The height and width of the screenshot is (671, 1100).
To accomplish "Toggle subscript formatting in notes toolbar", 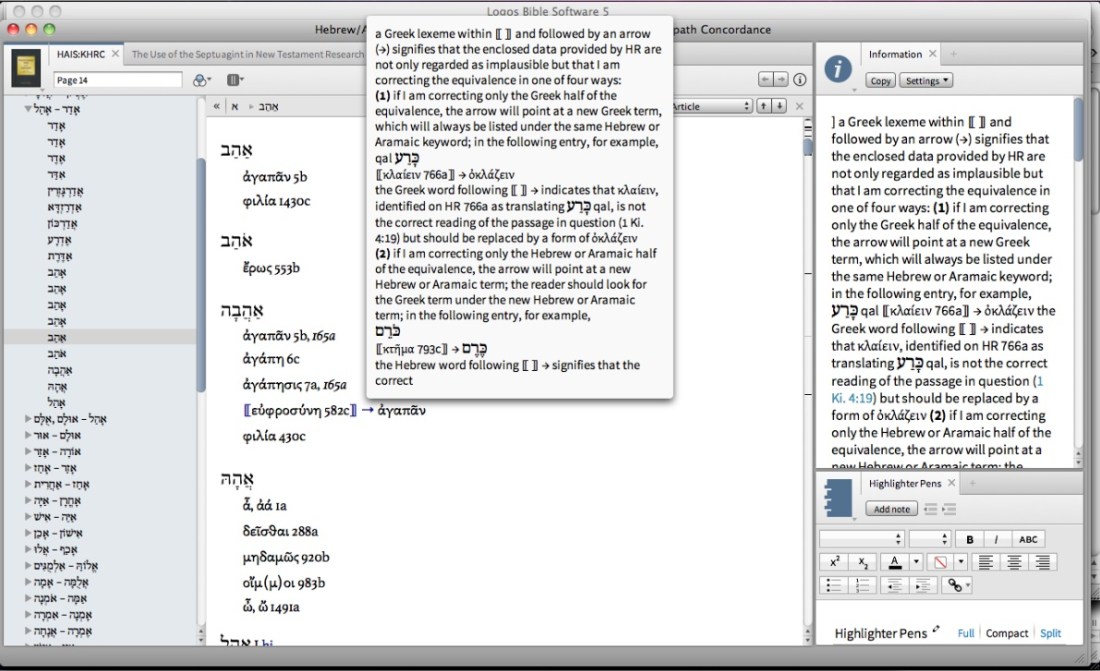I will [863, 562].
